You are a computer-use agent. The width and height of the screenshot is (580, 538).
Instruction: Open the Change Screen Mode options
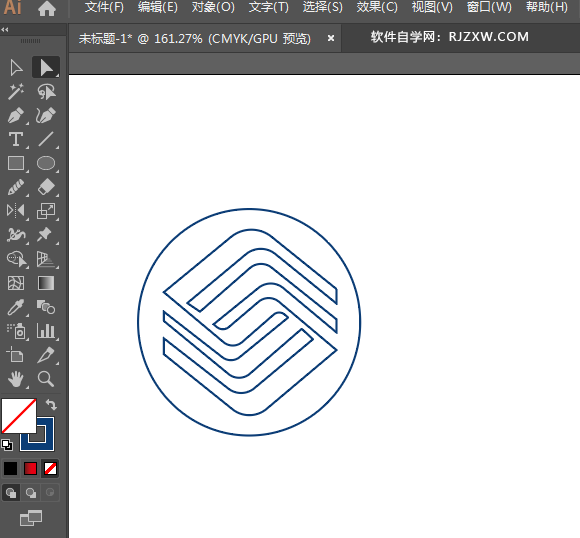tap(31, 518)
